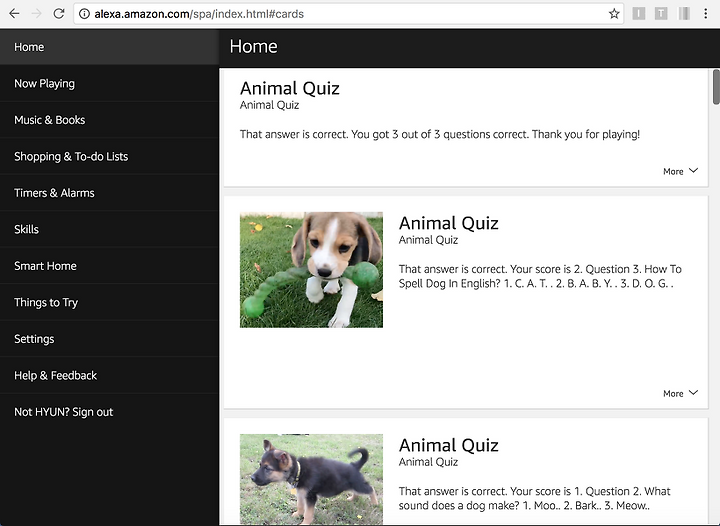The width and height of the screenshot is (720, 526).
Task: Open the Chrome three-dot menu
Action: (706, 14)
